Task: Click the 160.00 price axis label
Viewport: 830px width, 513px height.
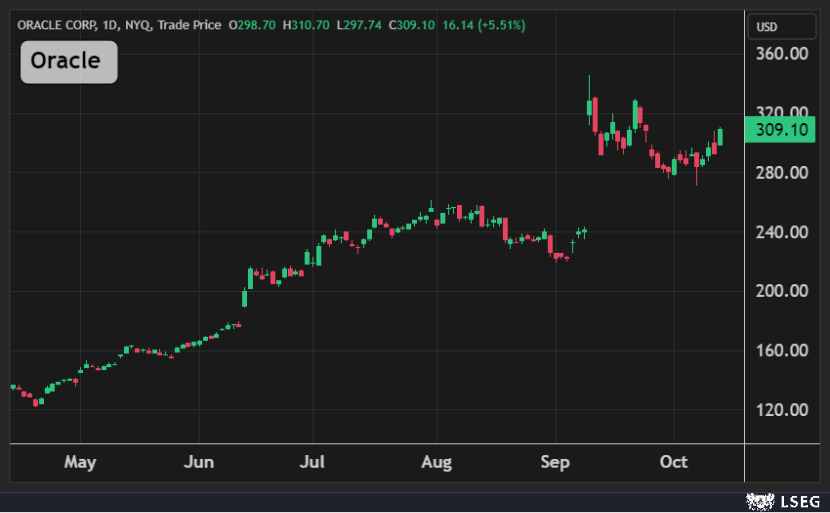Action: click(x=781, y=350)
